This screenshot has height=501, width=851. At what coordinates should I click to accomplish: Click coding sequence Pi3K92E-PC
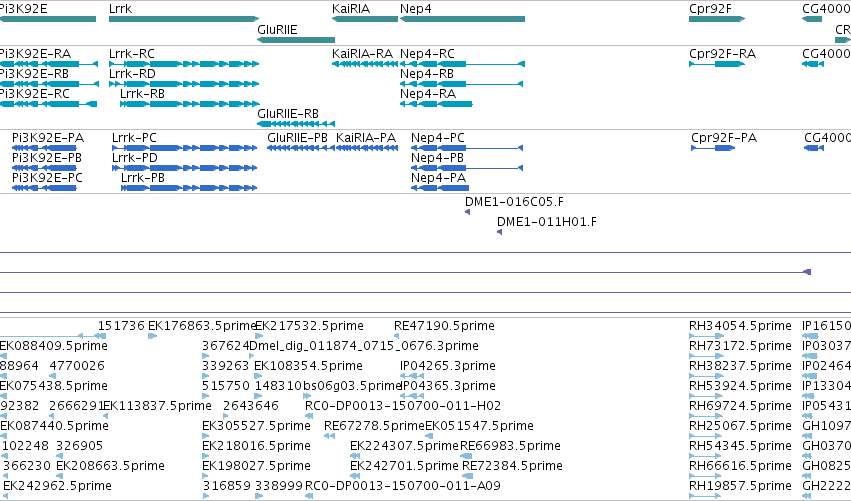(x=44, y=188)
